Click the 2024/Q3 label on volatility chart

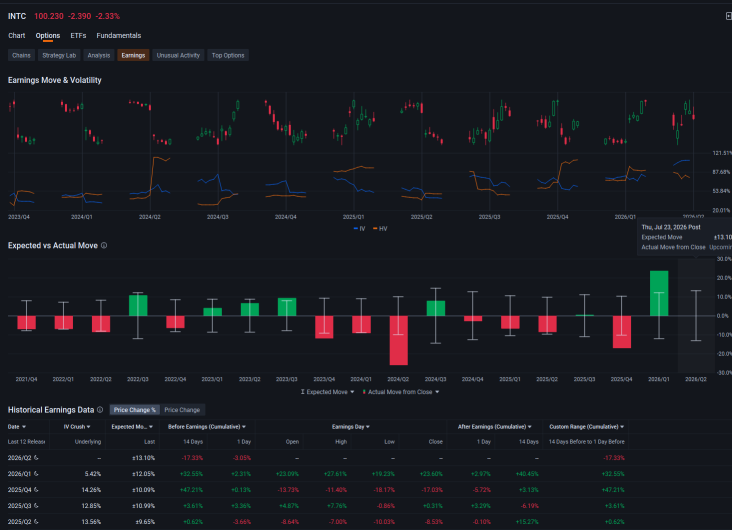218,217
